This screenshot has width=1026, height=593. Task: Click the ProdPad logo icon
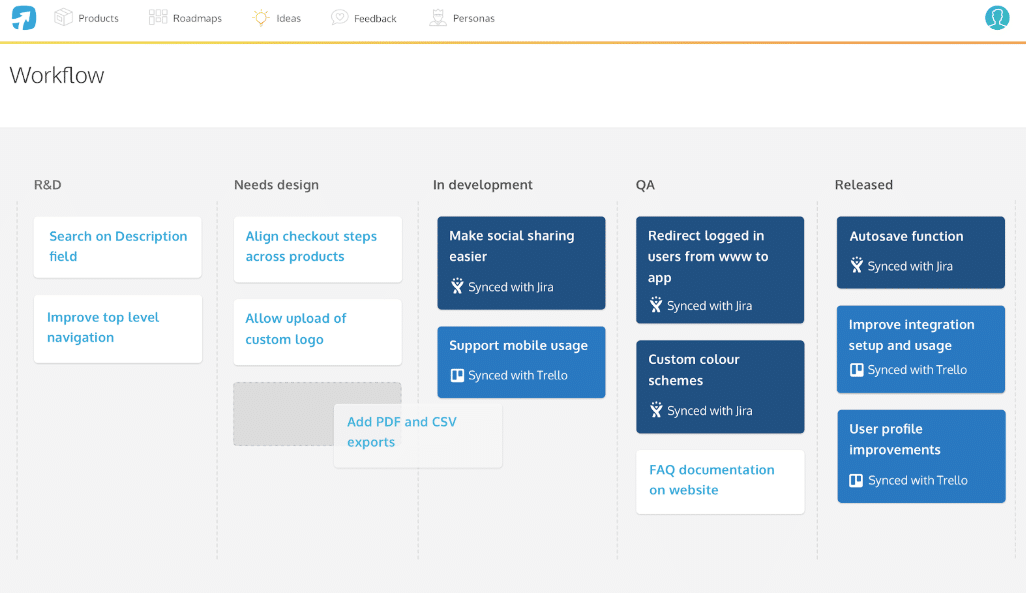click(22, 17)
